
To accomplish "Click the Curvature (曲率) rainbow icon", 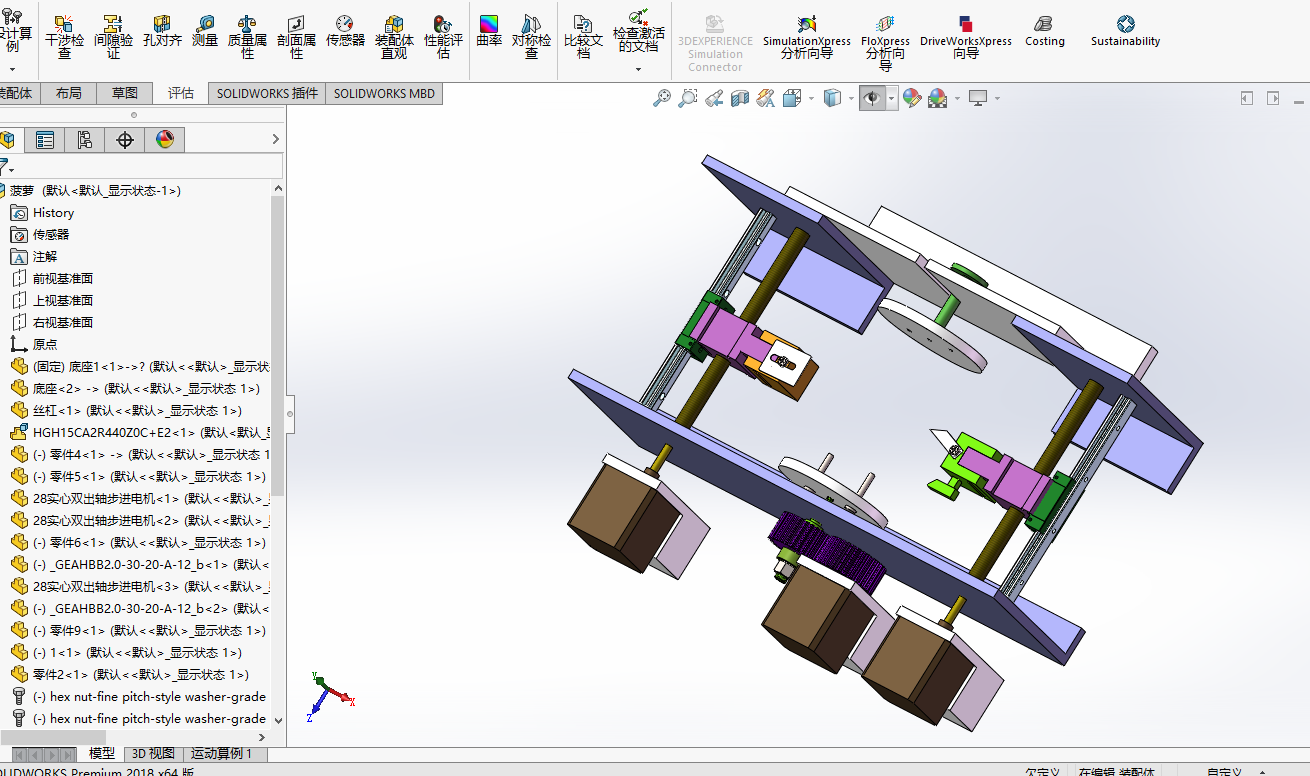I will click(x=489, y=32).
